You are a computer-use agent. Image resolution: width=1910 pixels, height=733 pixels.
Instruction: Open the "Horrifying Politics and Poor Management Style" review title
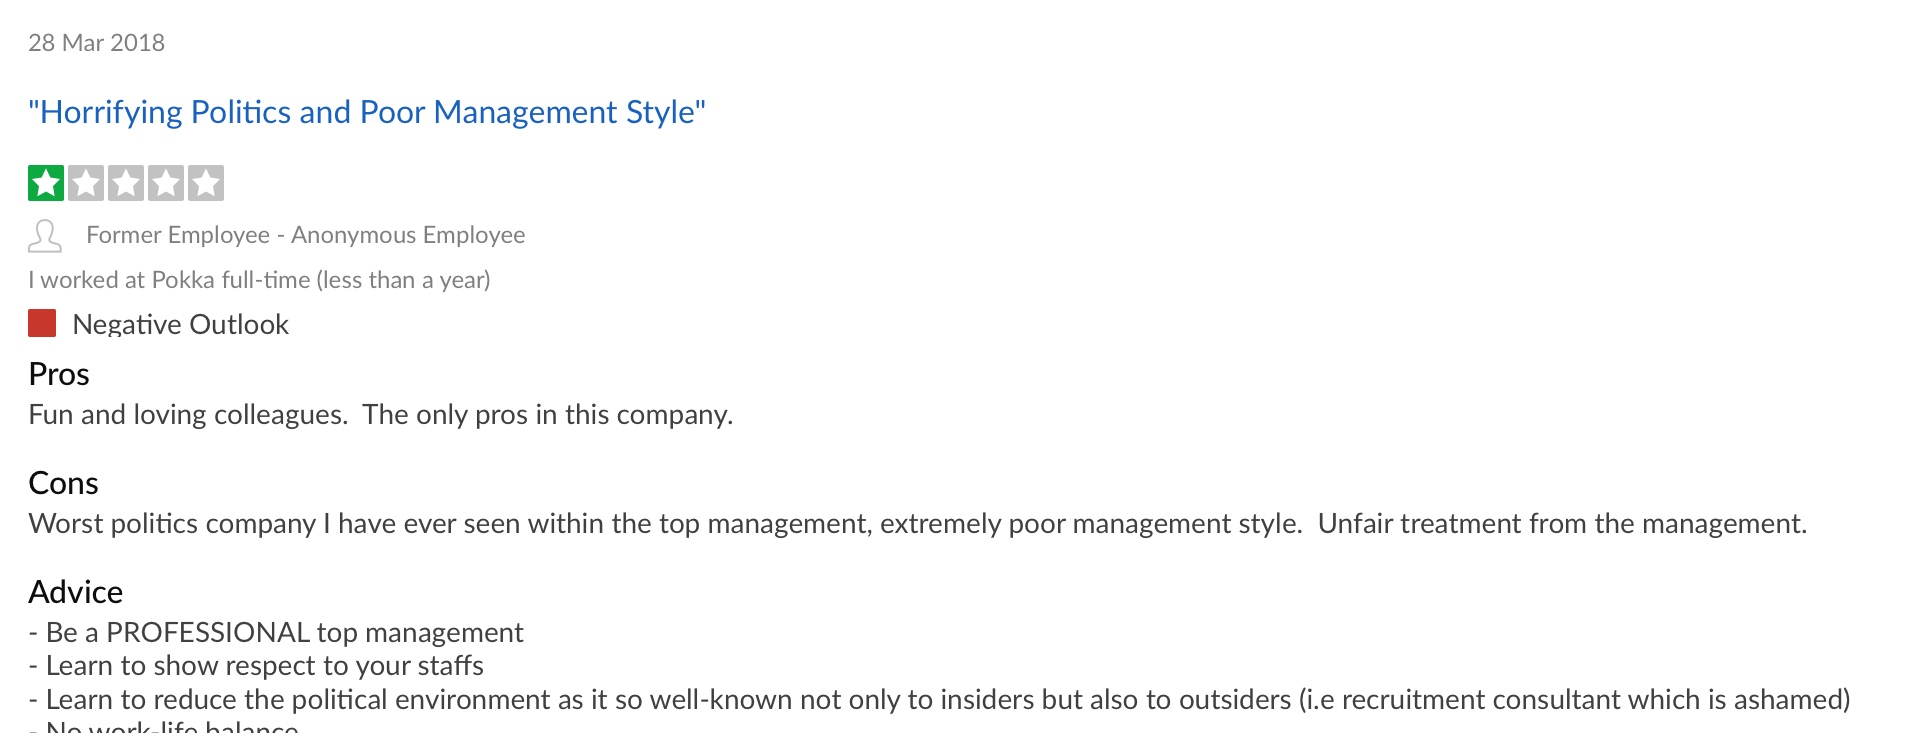tap(367, 112)
